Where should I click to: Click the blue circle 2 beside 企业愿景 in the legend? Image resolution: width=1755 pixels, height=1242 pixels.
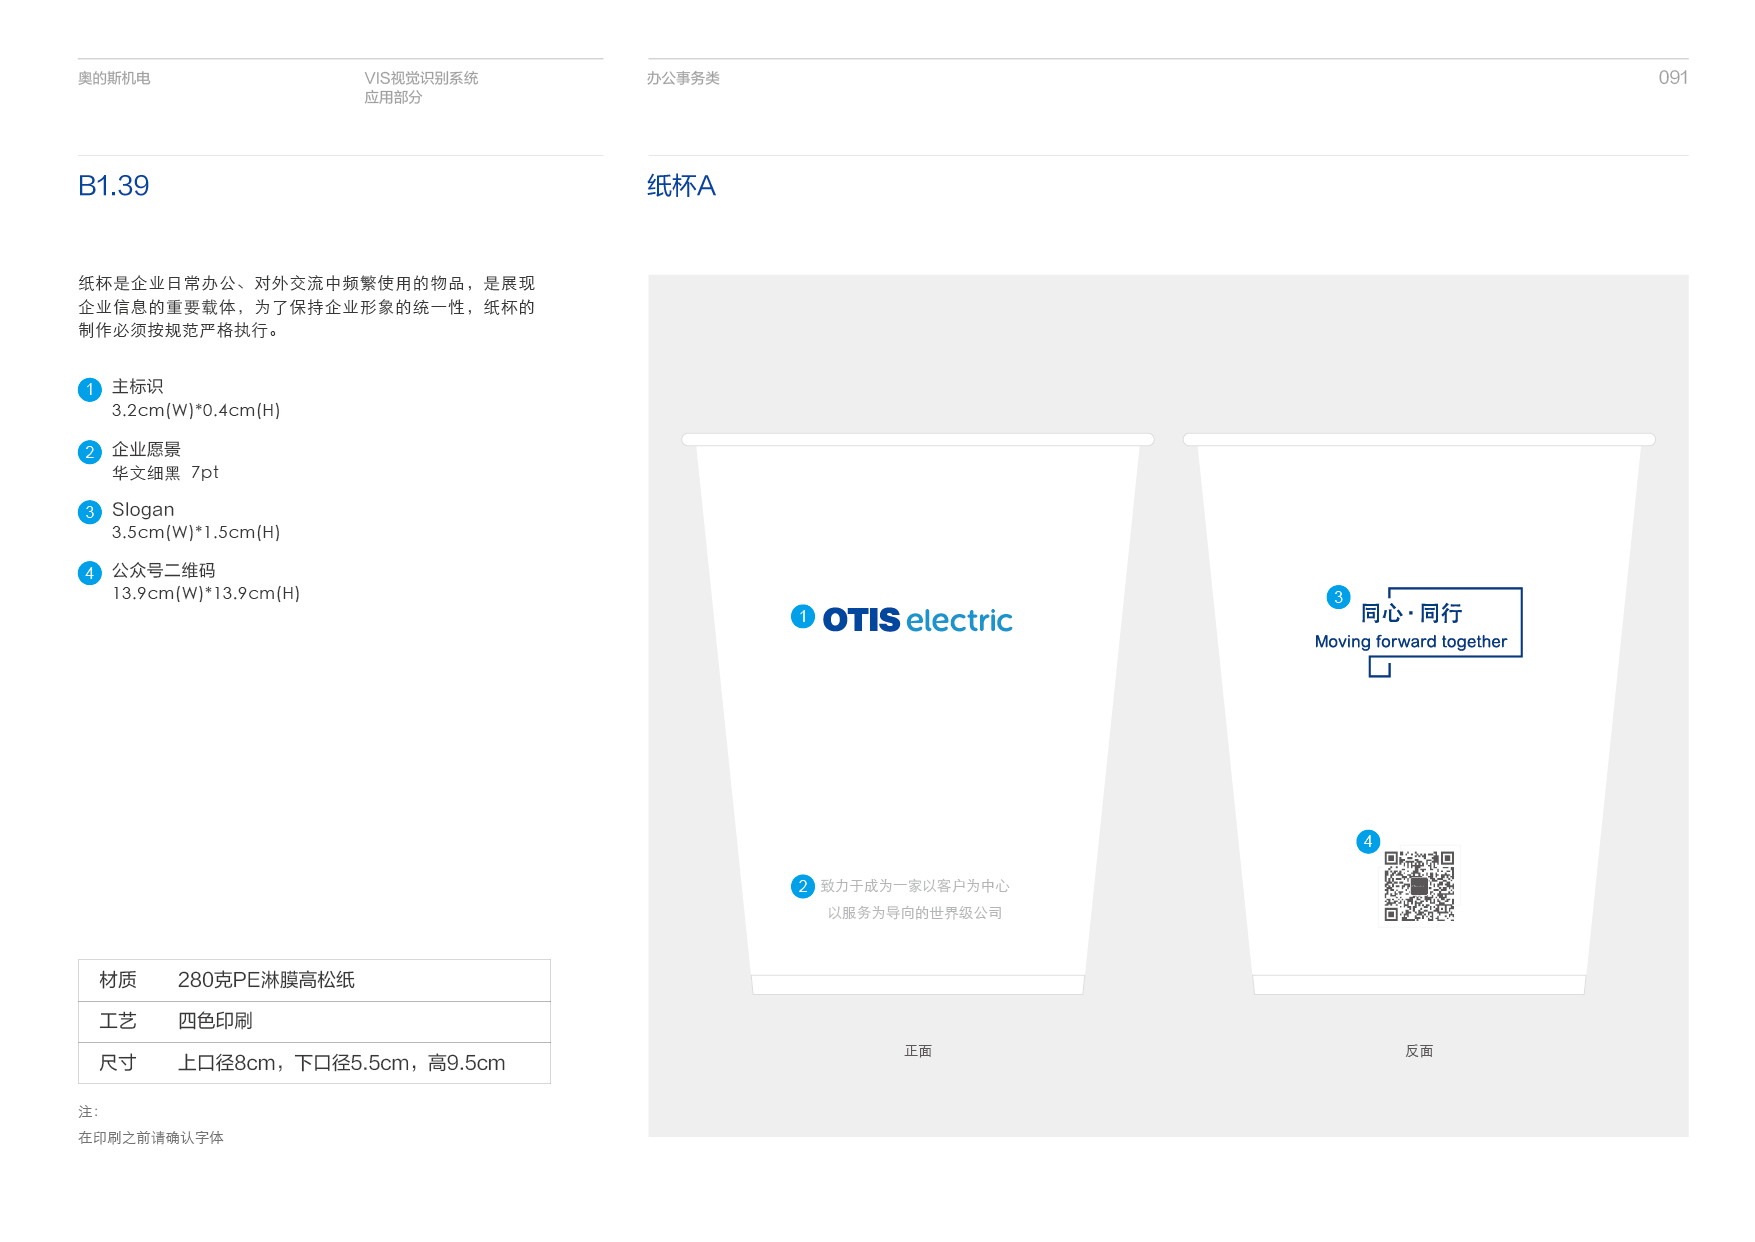pyautogui.click(x=90, y=452)
